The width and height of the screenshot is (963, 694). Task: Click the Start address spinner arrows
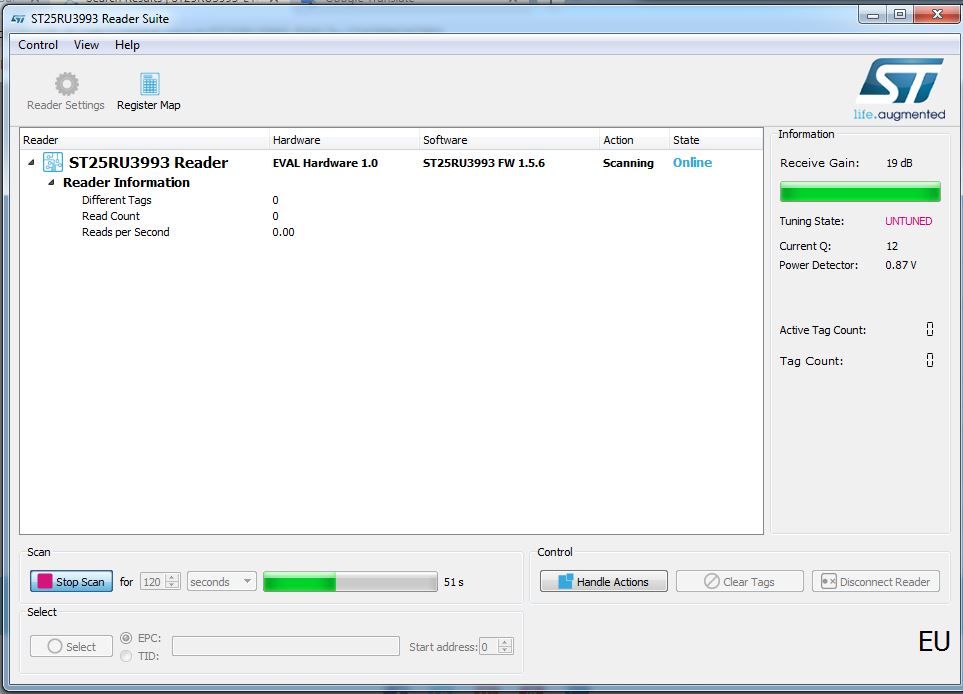coord(505,647)
